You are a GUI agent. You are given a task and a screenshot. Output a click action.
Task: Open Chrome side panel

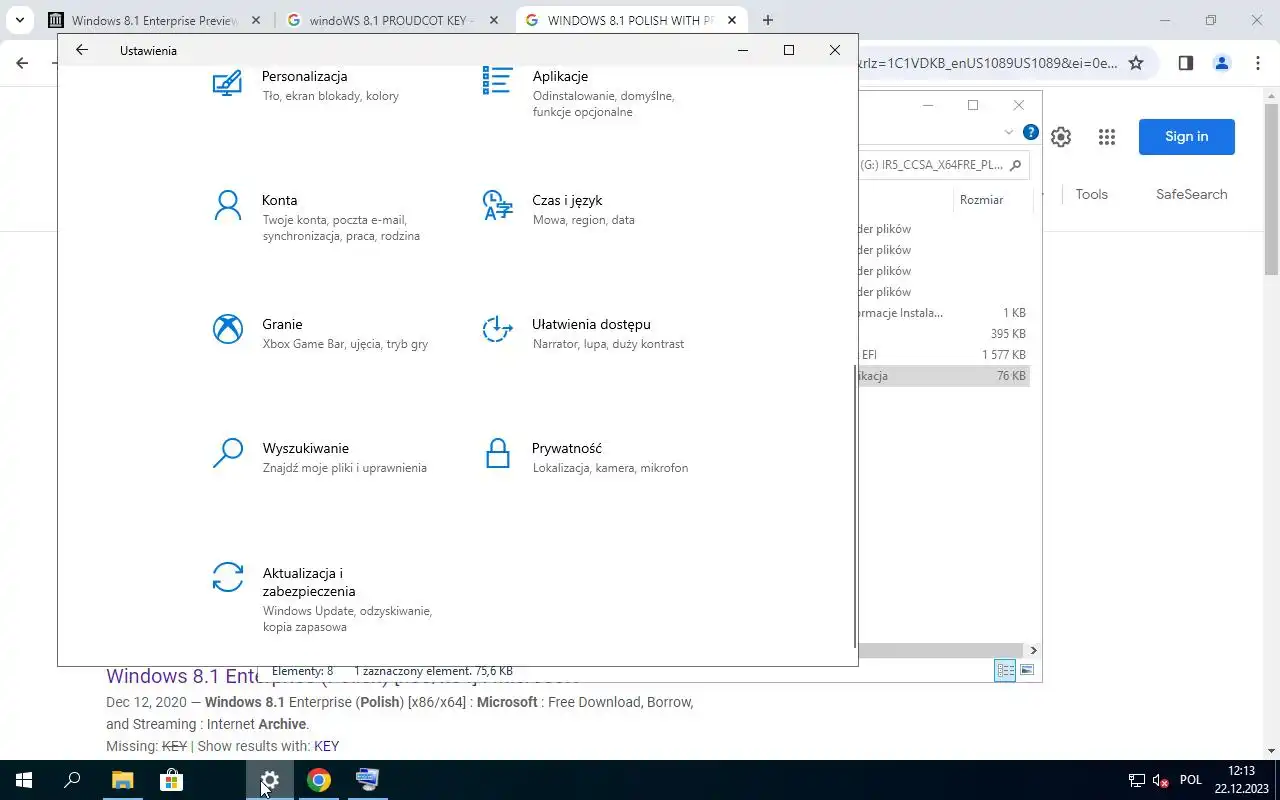point(1185,63)
